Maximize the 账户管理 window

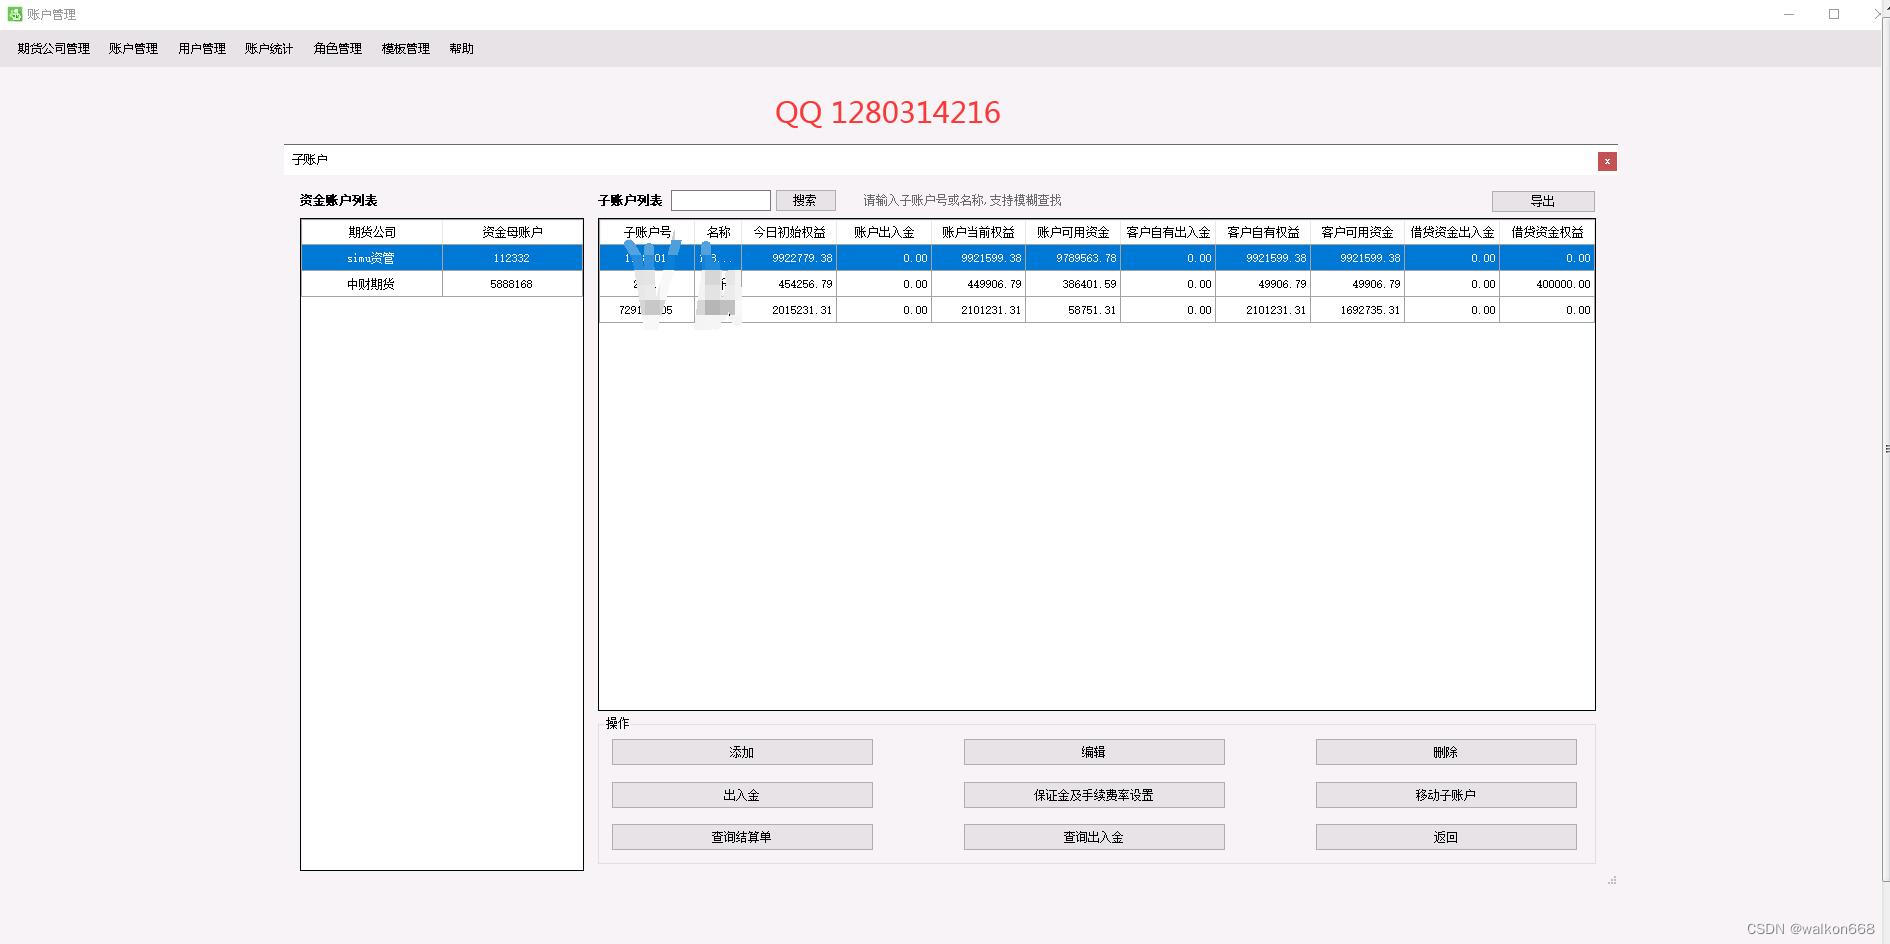pos(1834,14)
